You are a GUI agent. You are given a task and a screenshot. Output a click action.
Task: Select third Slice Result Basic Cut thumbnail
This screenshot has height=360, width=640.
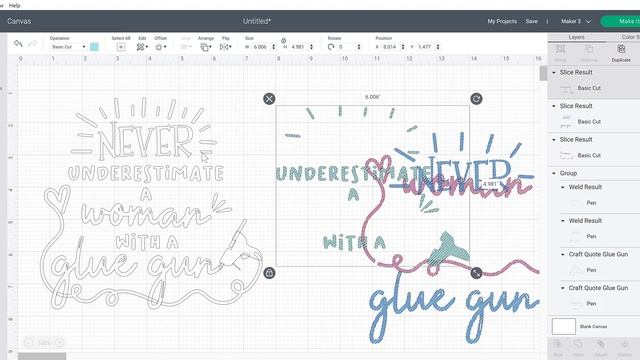click(566, 156)
